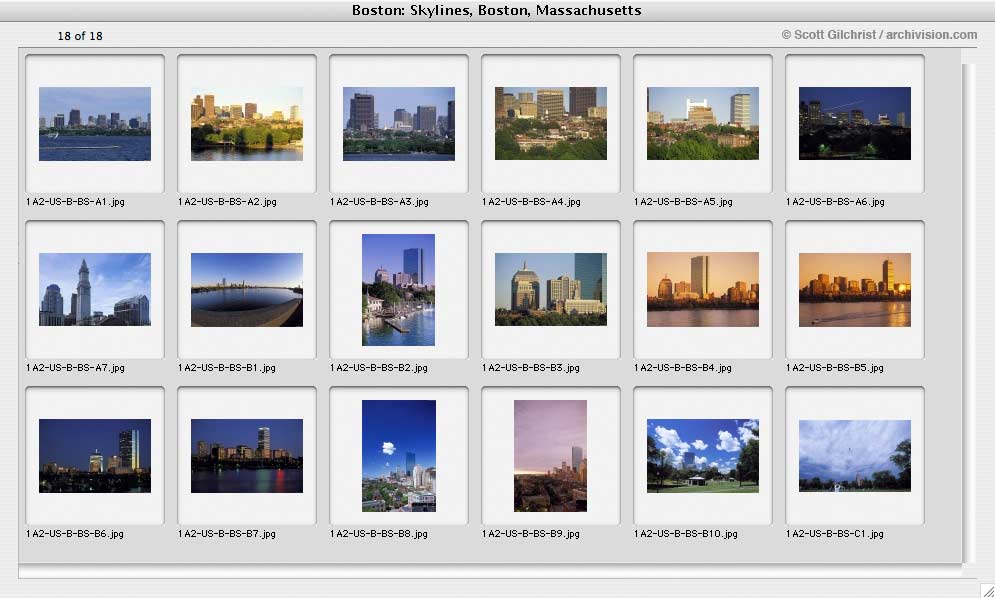Click filename label 1A2-US-B-BS-B5.jpg
The height and width of the screenshot is (598, 995).
(x=834, y=368)
